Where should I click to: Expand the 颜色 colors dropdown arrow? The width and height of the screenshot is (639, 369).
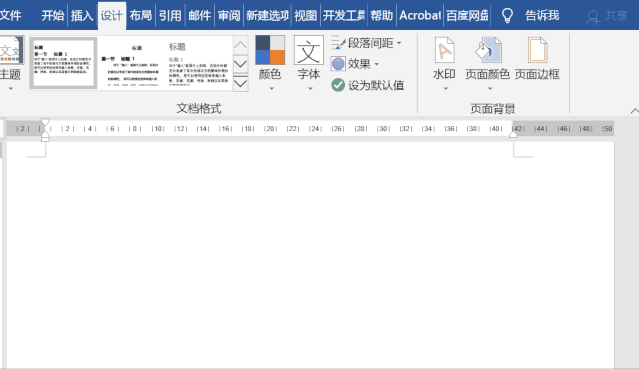(x=271, y=88)
